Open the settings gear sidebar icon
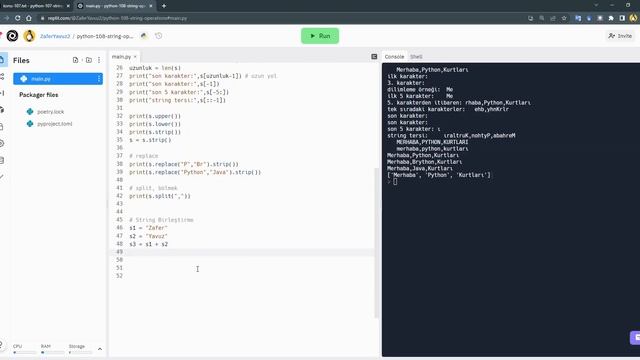This screenshot has width=640, height=360. click(2, 143)
